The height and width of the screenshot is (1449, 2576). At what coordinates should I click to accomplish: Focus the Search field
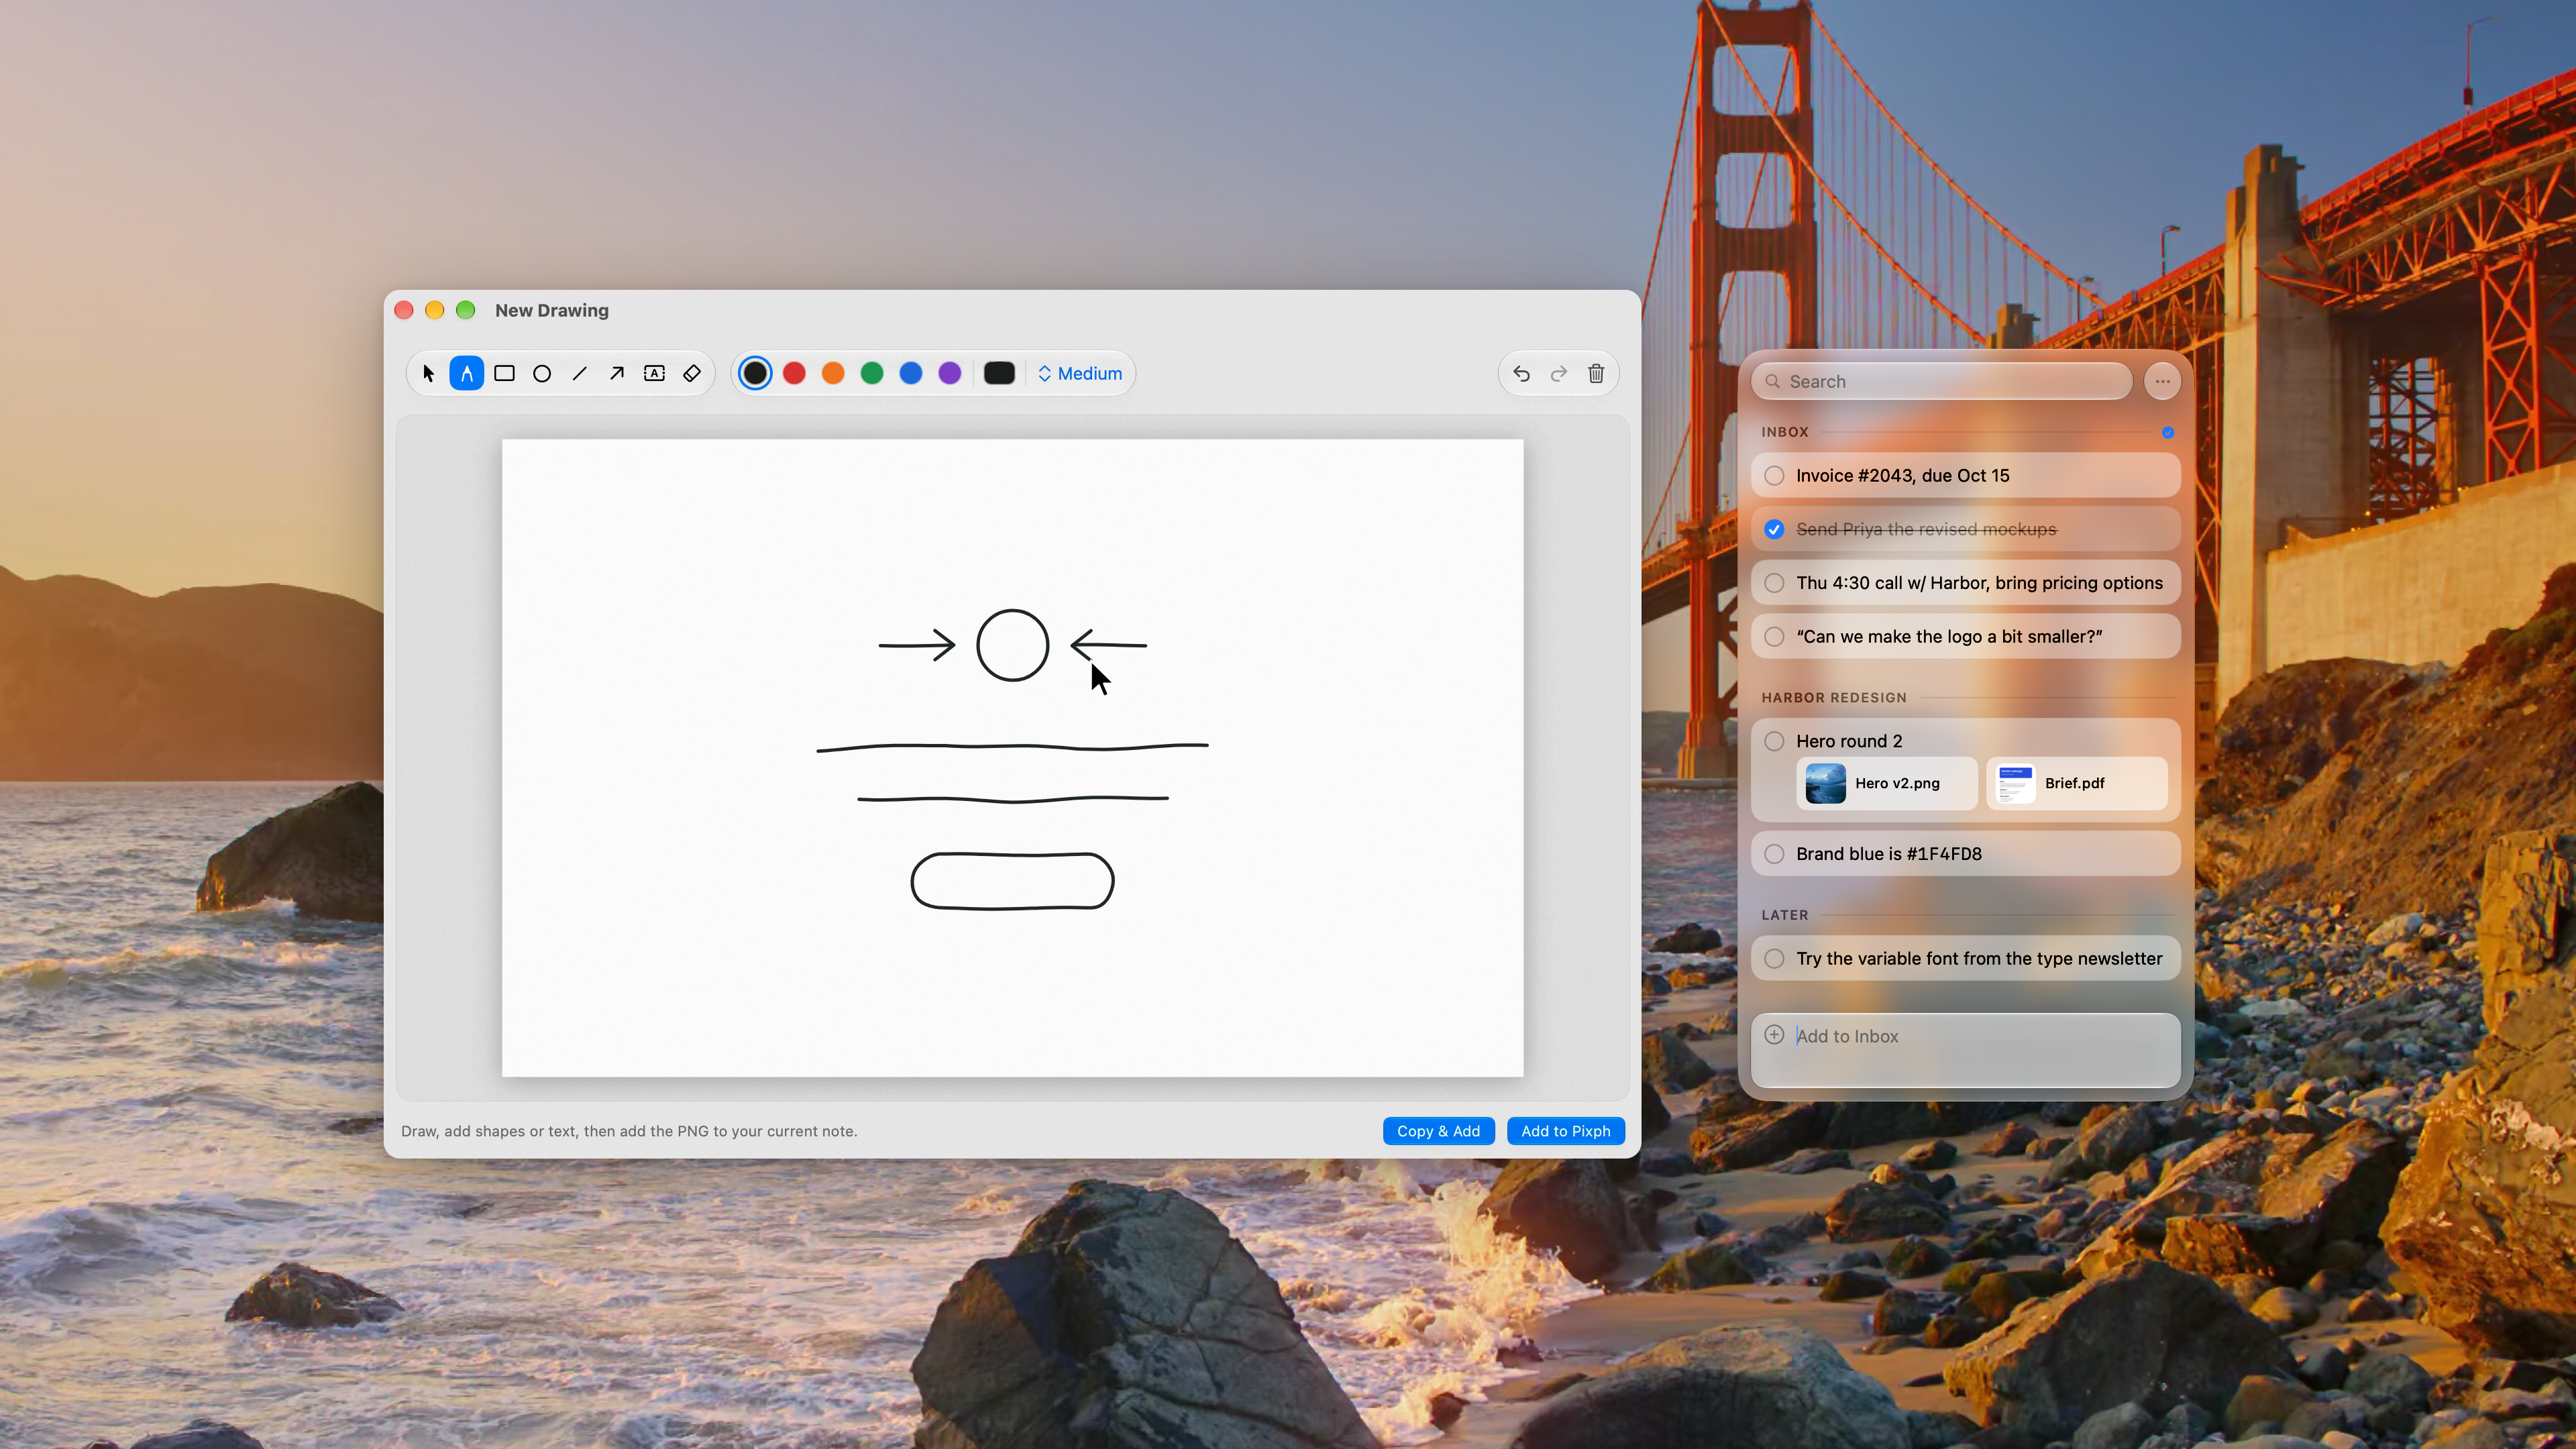(x=1941, y=381)
